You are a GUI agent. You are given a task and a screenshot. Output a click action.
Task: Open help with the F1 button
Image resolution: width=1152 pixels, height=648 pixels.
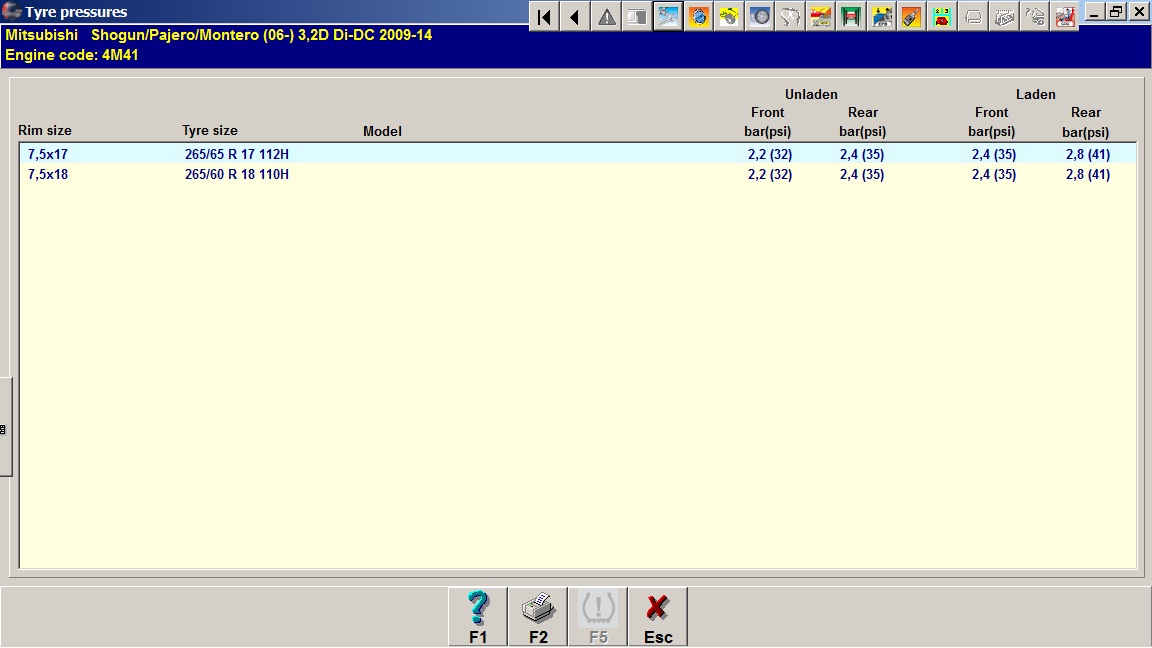478,617
